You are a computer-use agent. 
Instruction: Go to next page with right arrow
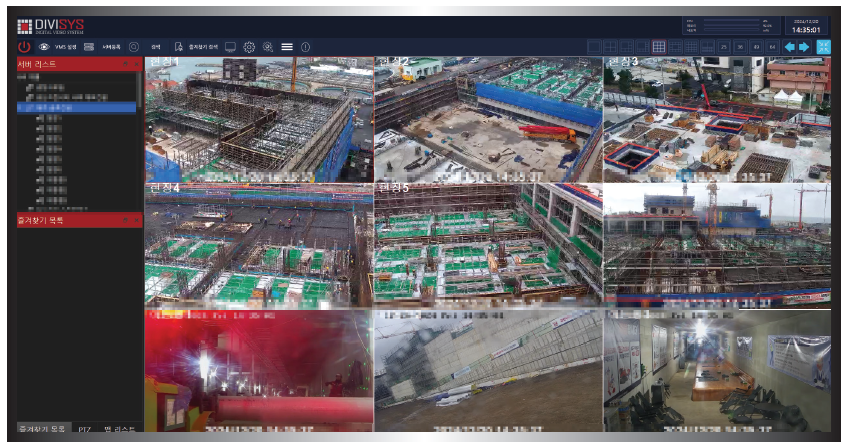click(x=803, y=46)
